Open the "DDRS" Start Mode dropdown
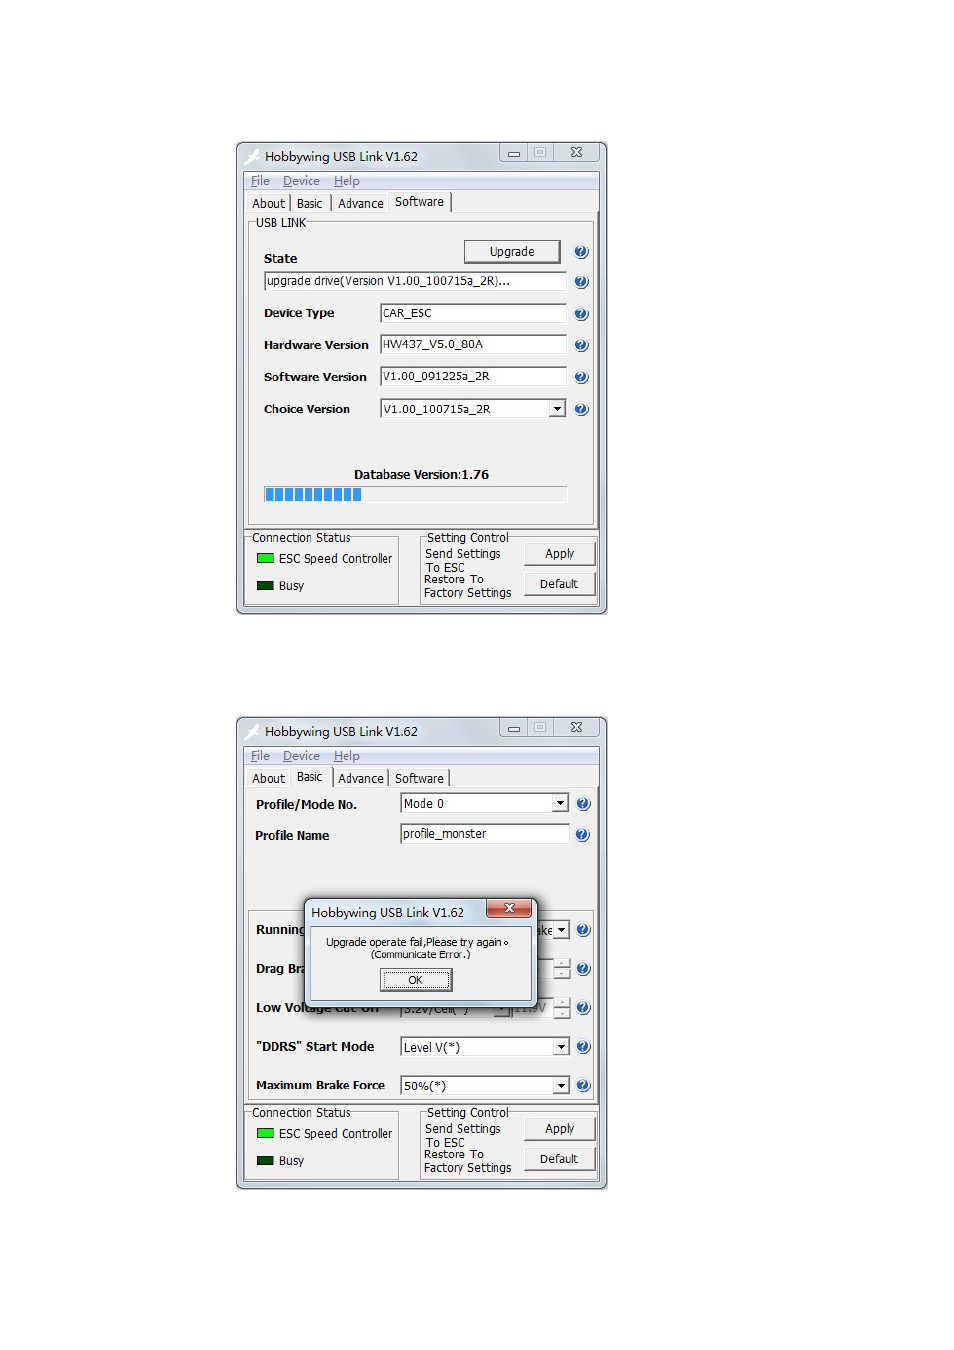954x1350 pixels. pyautogui.click(x=561, y=1047)
